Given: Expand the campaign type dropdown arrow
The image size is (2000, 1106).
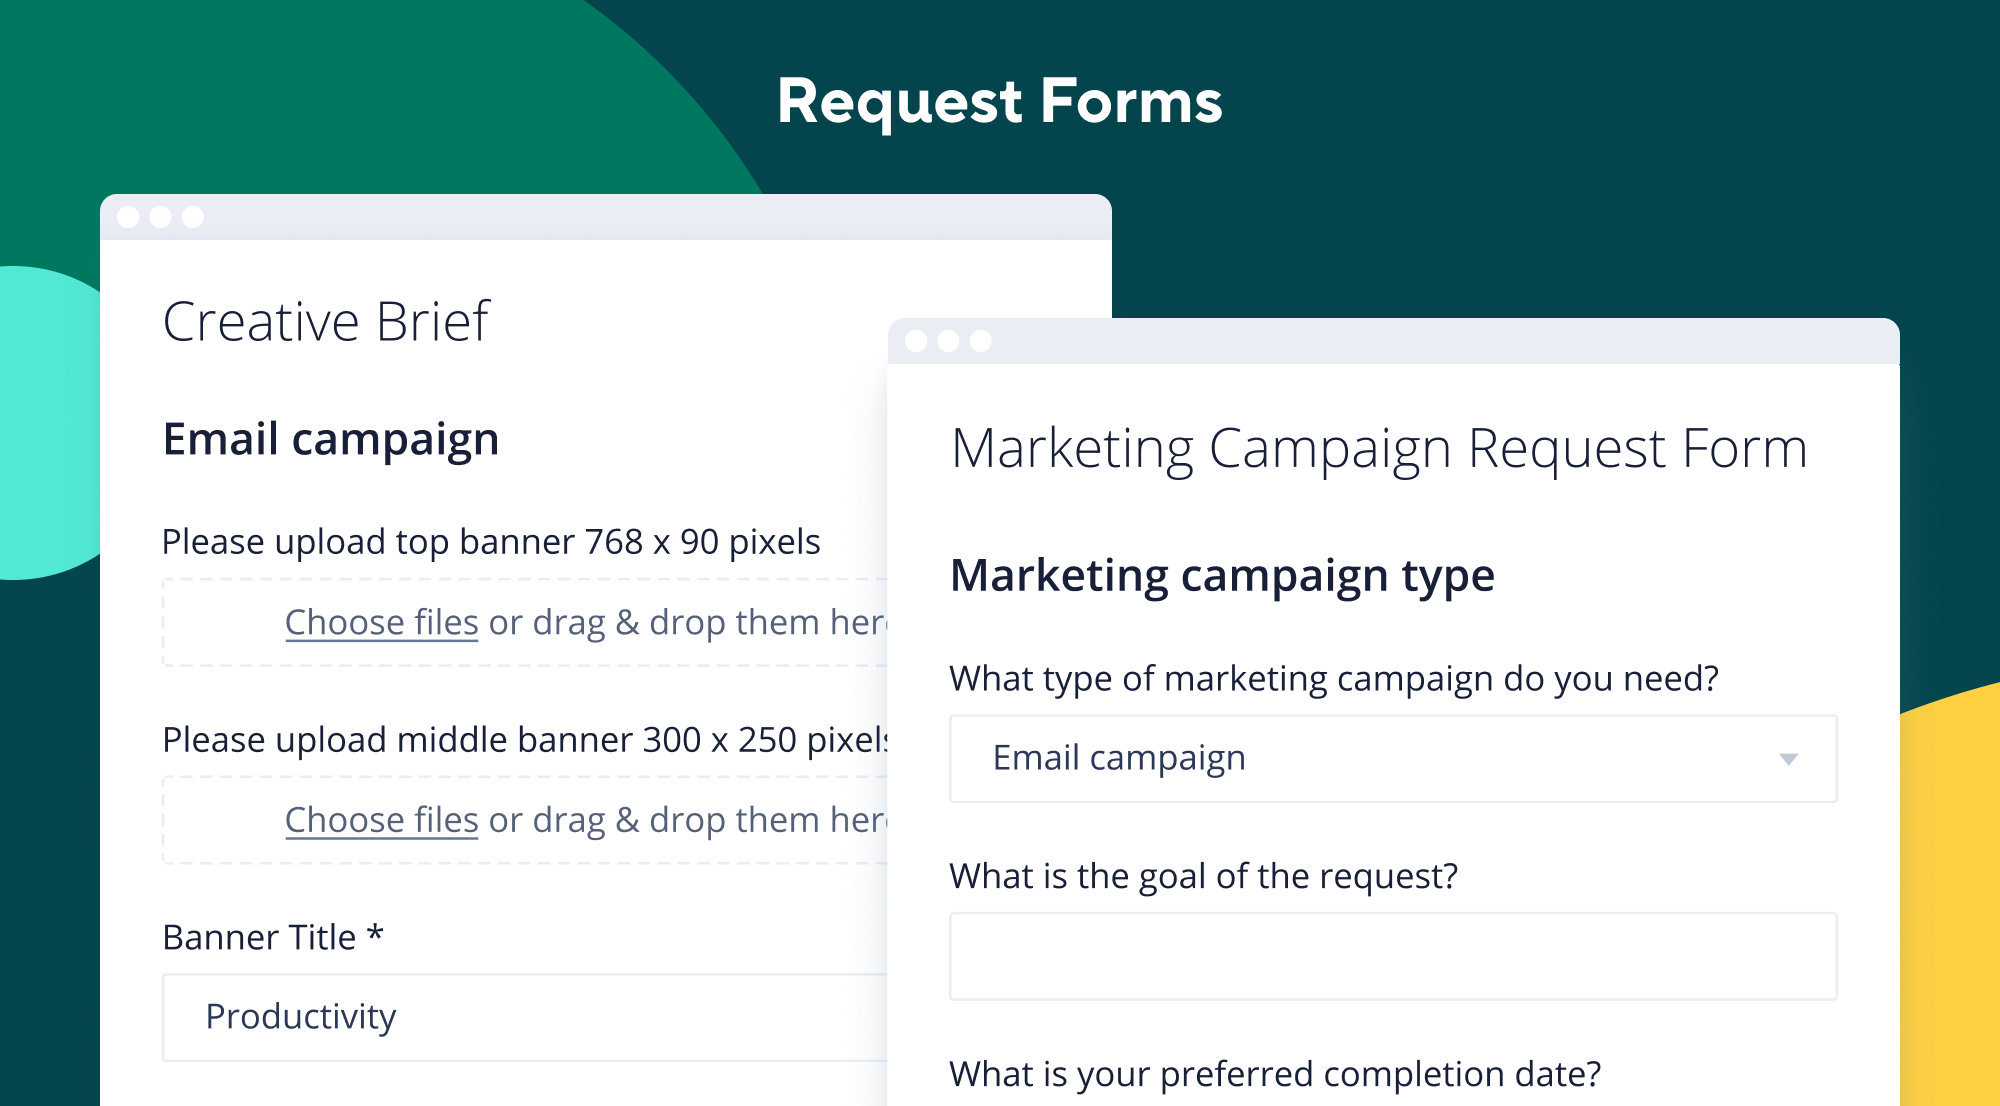Looking at the screenshot, I should (1788, 759).
